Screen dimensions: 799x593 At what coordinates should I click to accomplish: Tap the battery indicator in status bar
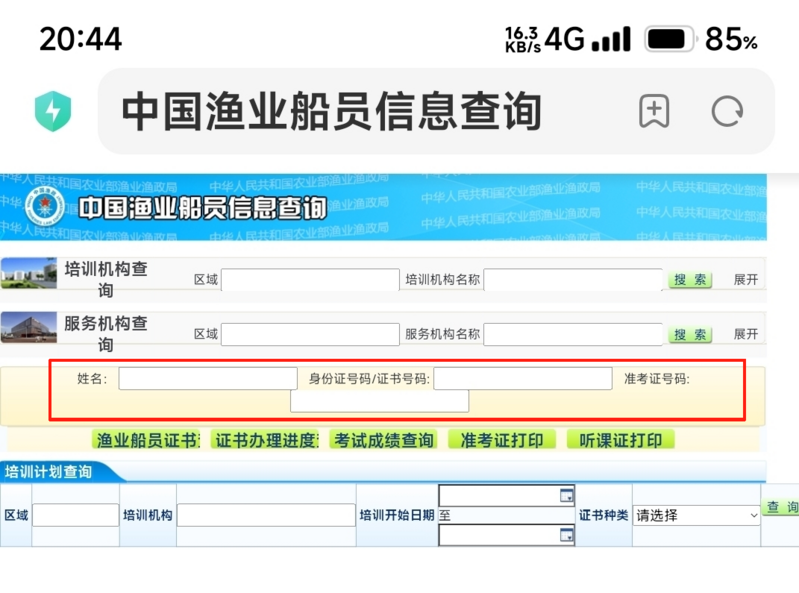pos(670,39)
